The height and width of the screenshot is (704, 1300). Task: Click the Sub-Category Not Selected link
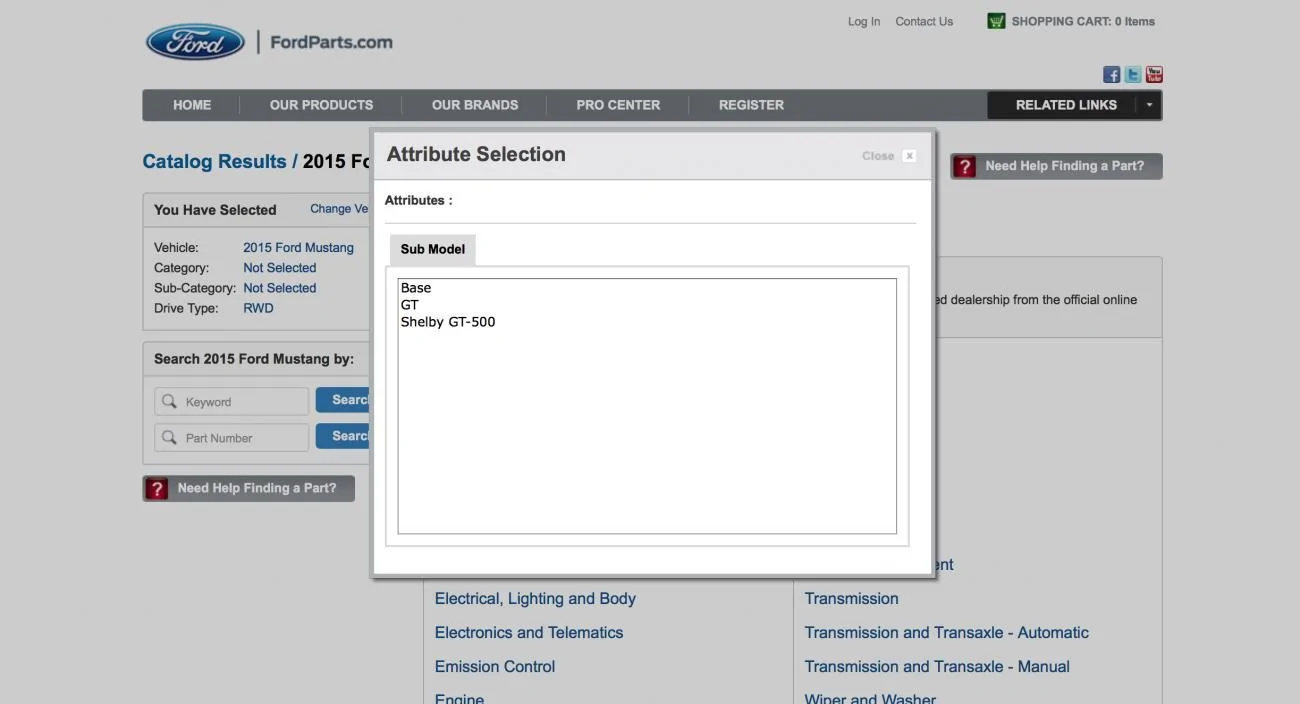tap(280, 288)
